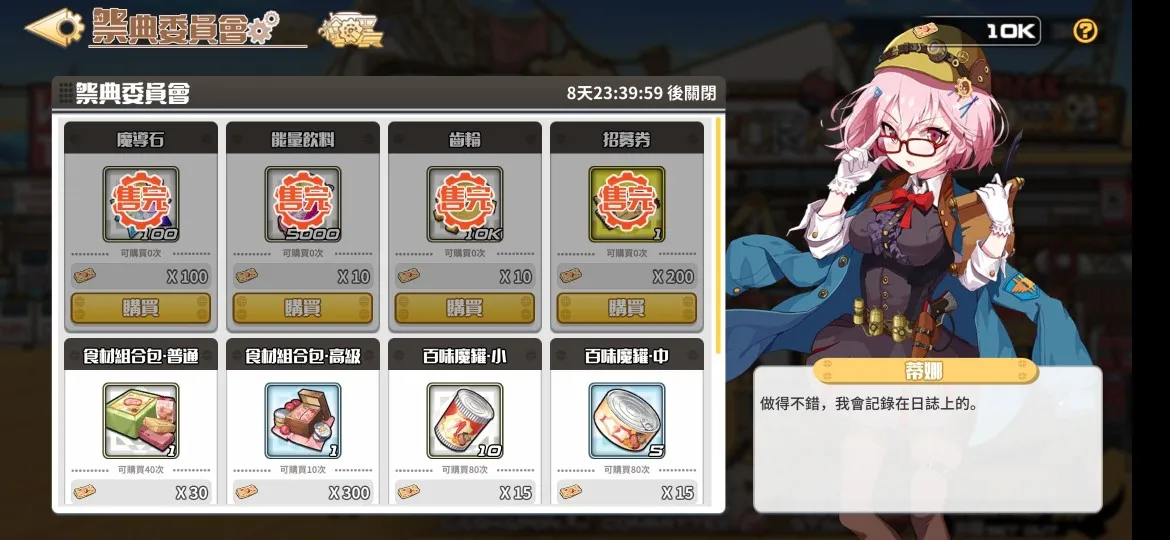Click 購買 button under 招募券

point(627,308)
